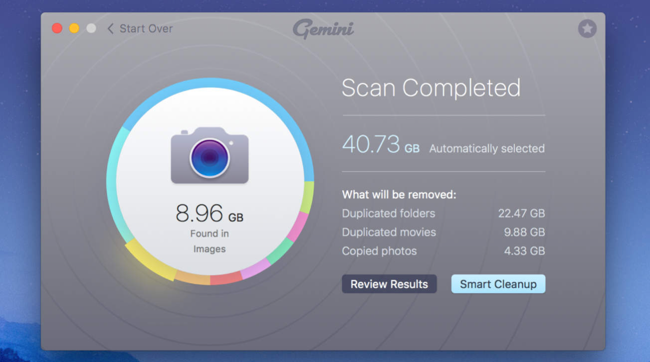Screen dimensions: 650x362
Task: Select the red segment of the ring chart
Action: pos(226,279)
